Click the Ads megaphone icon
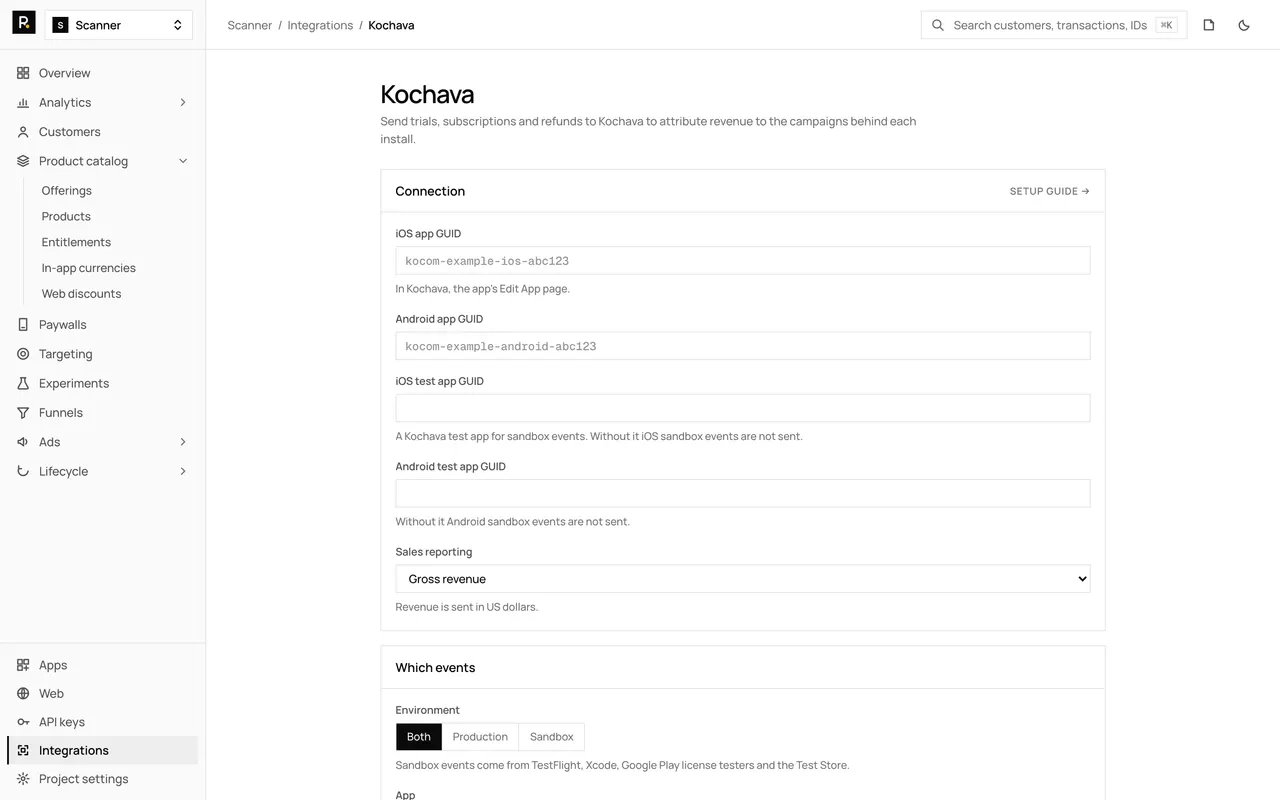 point(23,442)
